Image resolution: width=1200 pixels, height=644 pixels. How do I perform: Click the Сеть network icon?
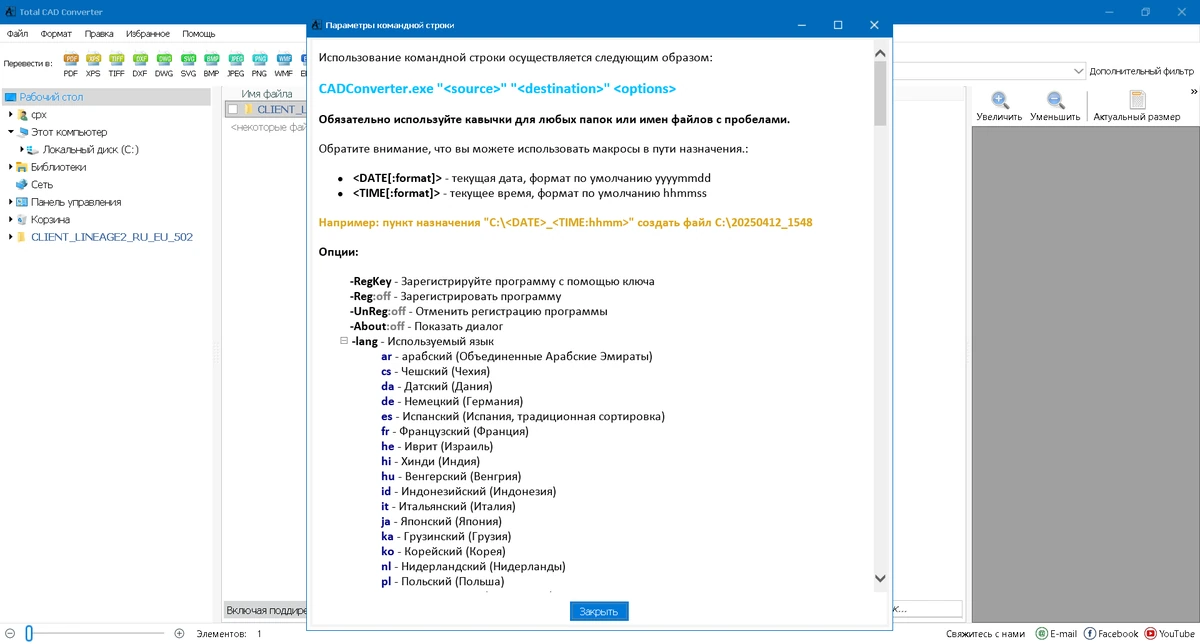click(x=21, y=184)
